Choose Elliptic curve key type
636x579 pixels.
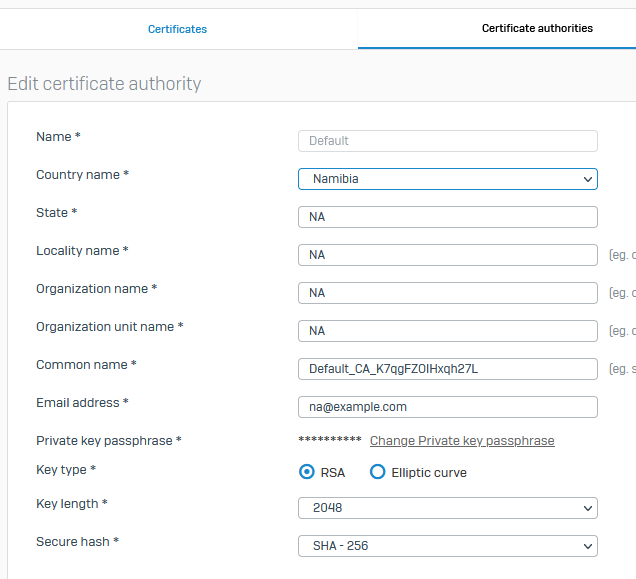point(377,472)
